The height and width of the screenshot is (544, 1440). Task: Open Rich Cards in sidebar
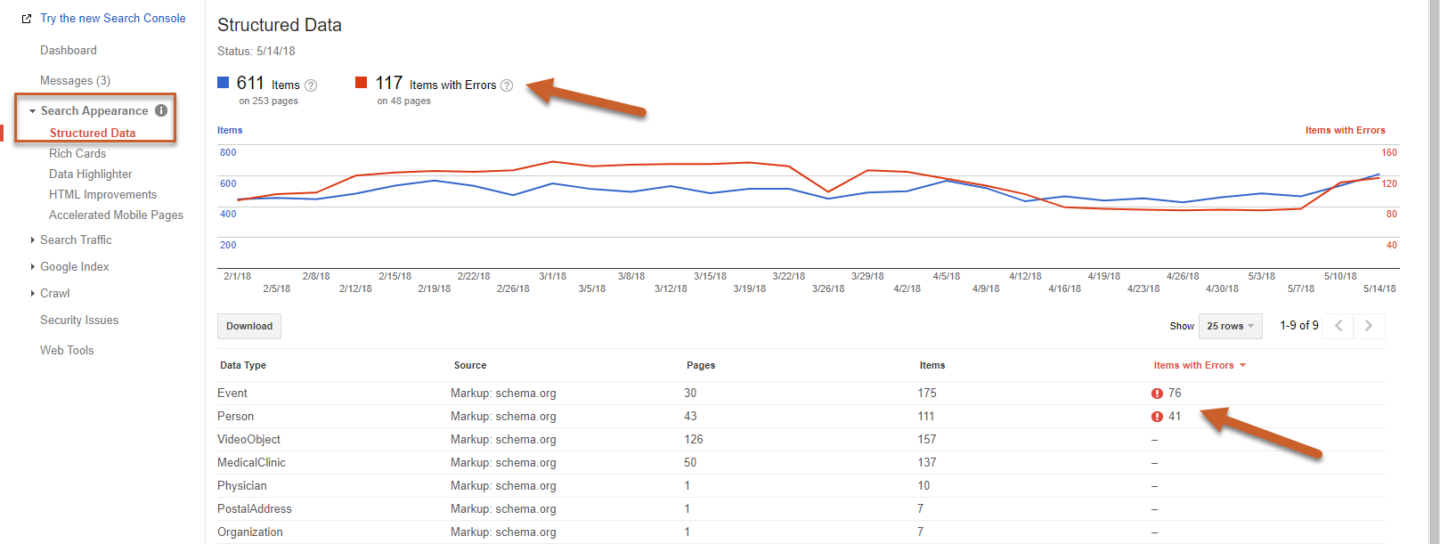pos(77,154)
